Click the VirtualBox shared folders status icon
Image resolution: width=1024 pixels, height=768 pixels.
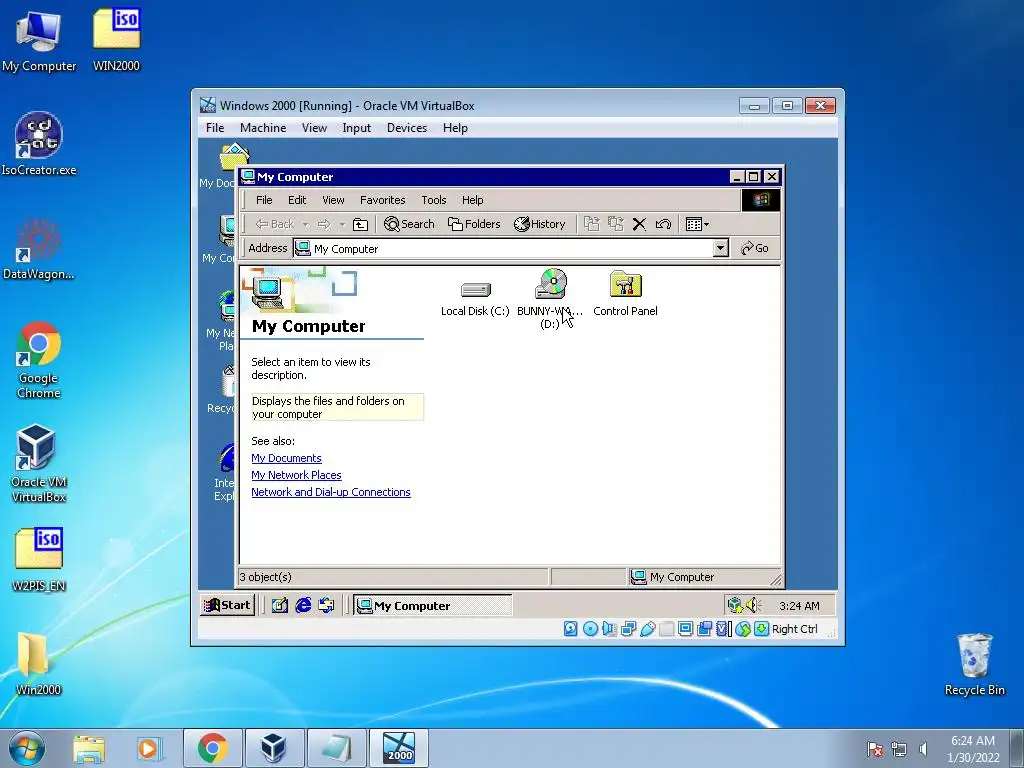coord(666,629)
